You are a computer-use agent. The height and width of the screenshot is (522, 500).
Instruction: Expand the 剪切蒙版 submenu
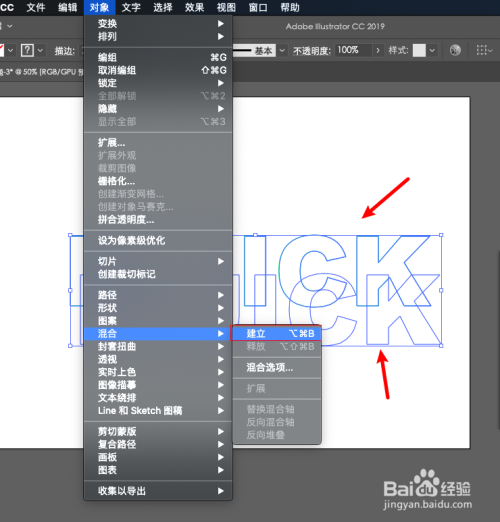pos(158,432)
